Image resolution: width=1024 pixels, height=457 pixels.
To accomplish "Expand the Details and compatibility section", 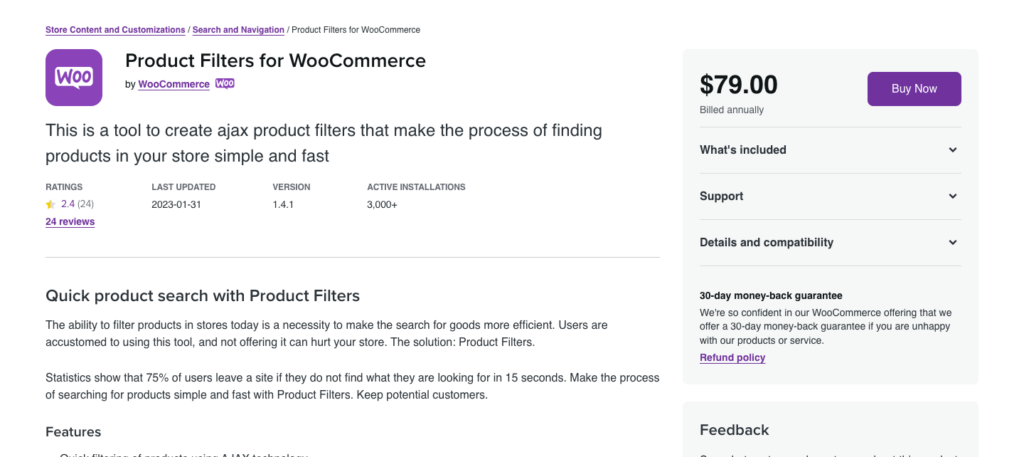I will pos(830,242).
